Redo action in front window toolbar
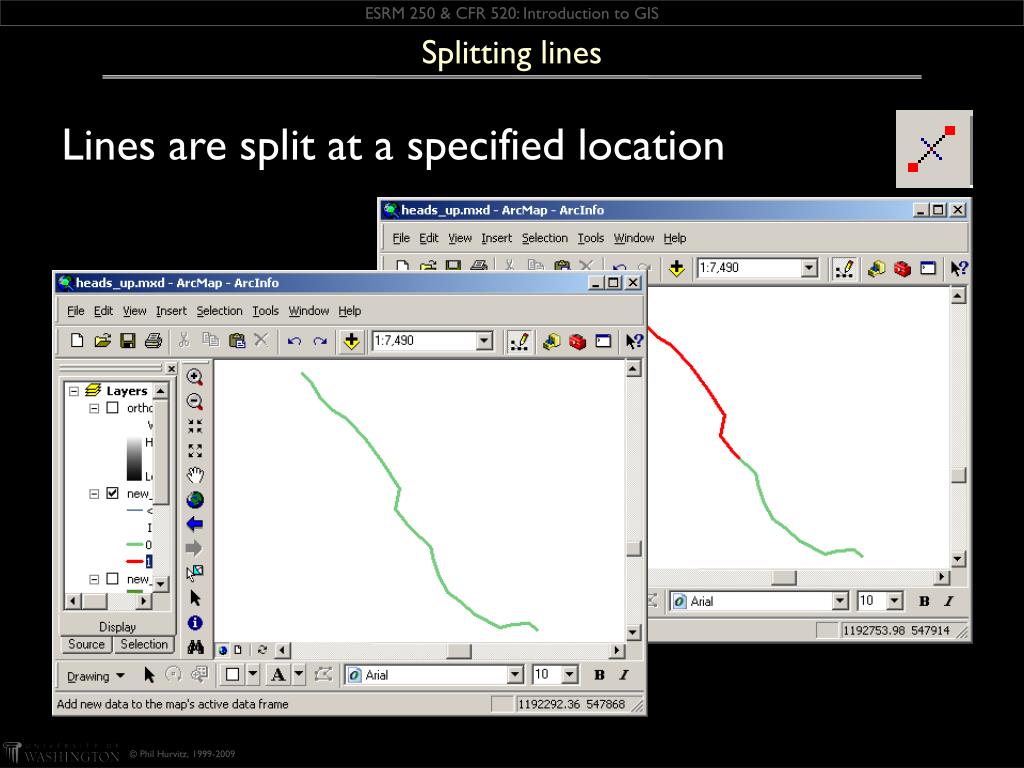1024x768 pixels. [x=319, y=341]
